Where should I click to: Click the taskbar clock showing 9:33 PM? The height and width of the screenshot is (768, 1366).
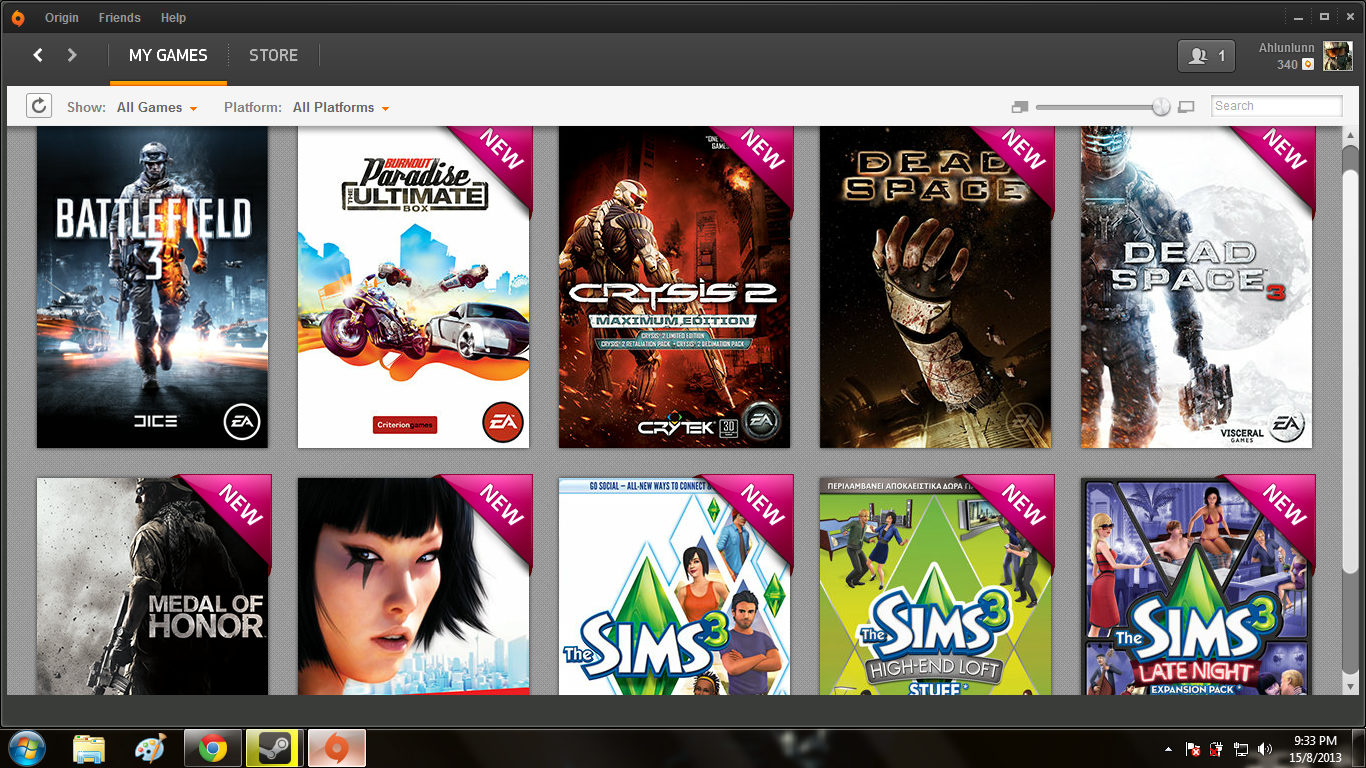pyautogui.click(x=1315, y=749)
